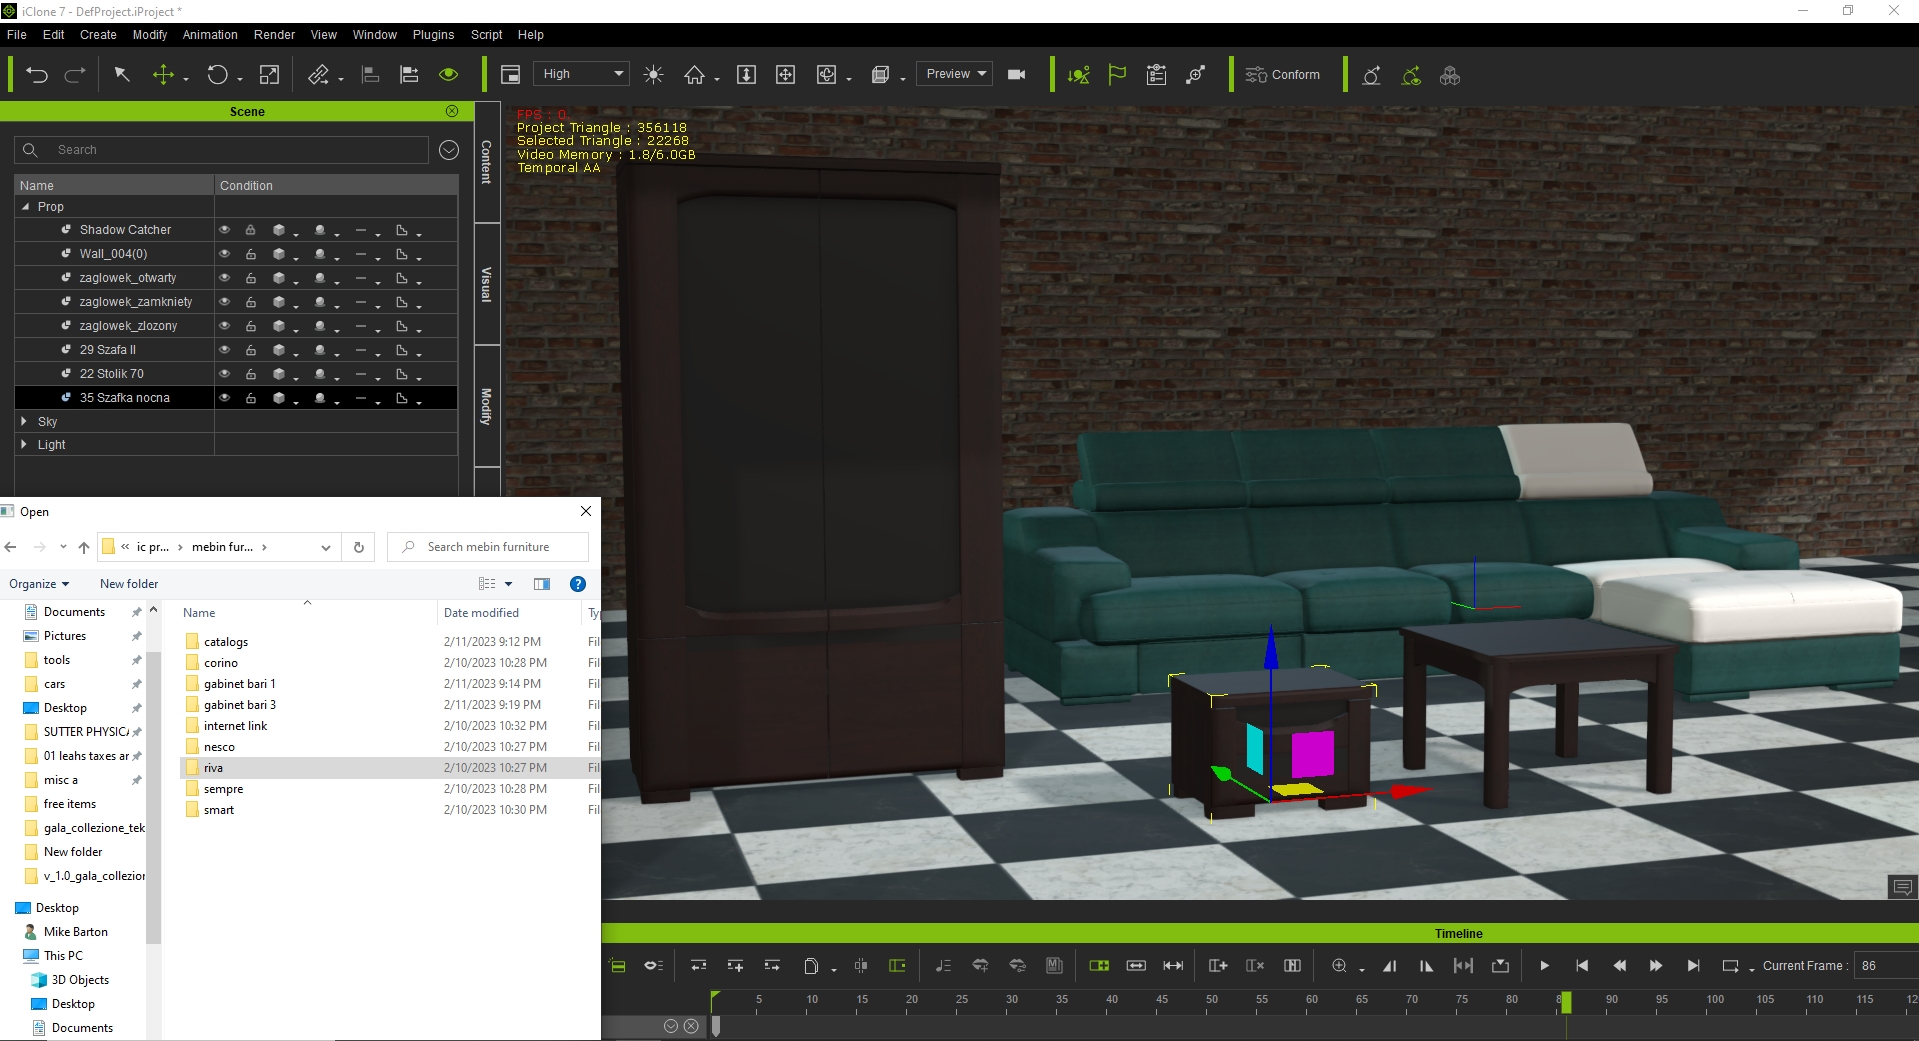This screenshot has height=1041, width=1919.
Task: Toggle visibility eye for 35 Szafka nocna
Action: tap(225, 398)
